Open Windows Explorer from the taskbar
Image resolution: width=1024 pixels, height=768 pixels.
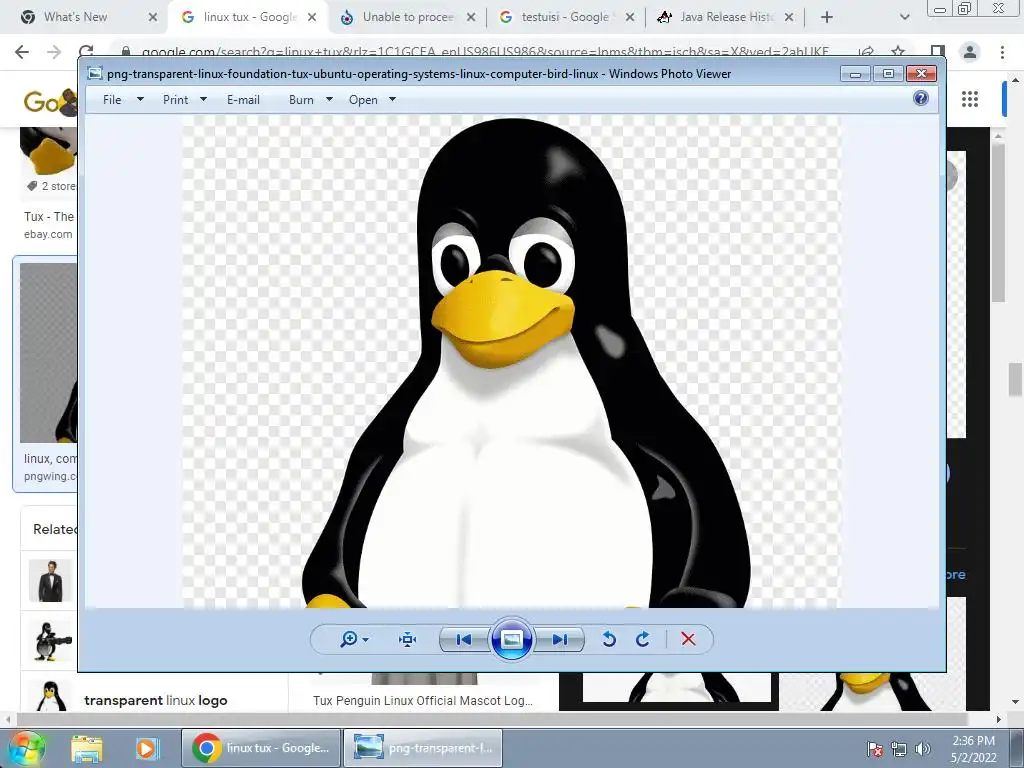click(x=87, y=748)
